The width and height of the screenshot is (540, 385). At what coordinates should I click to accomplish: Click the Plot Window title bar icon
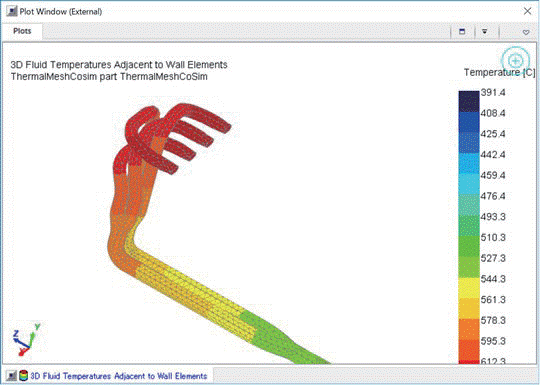pos(12,11)
